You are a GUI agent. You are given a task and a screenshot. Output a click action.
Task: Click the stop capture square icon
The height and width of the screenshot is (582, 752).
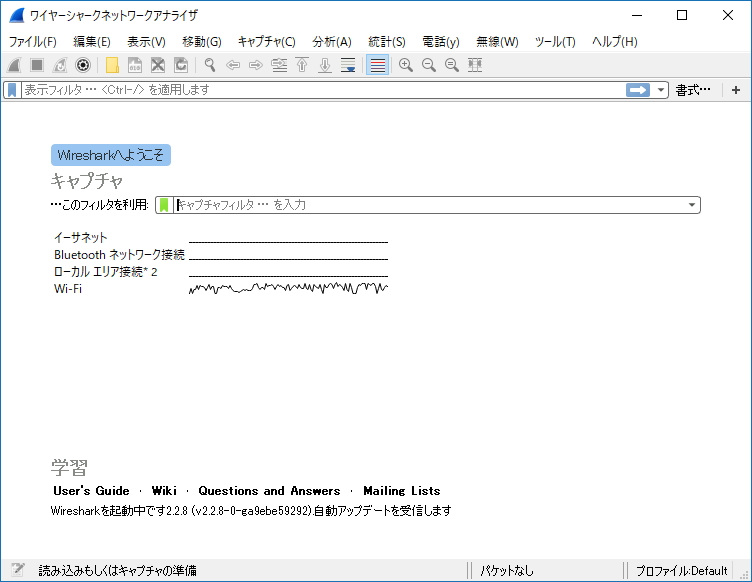tap(37, 65)
